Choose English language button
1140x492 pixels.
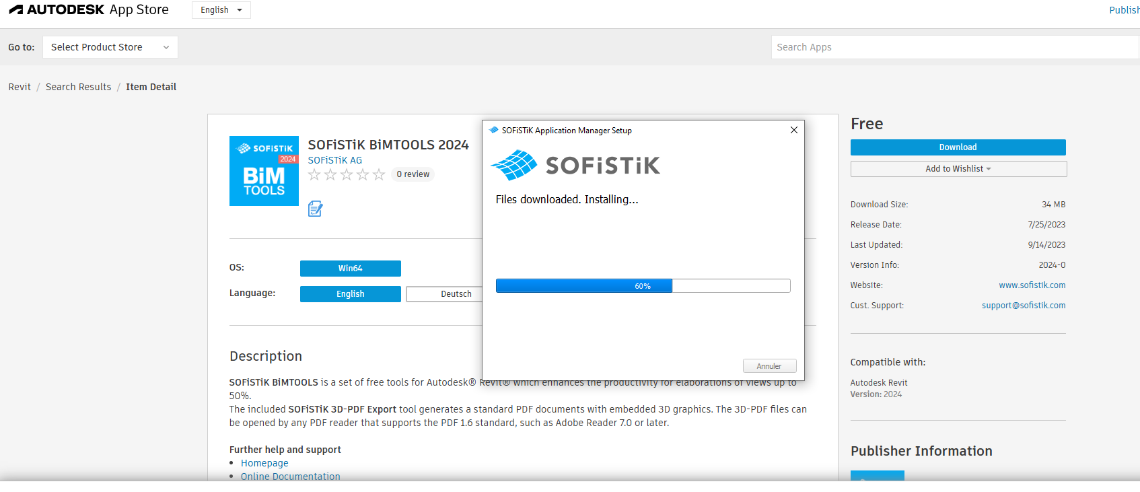tap(350, 294)
